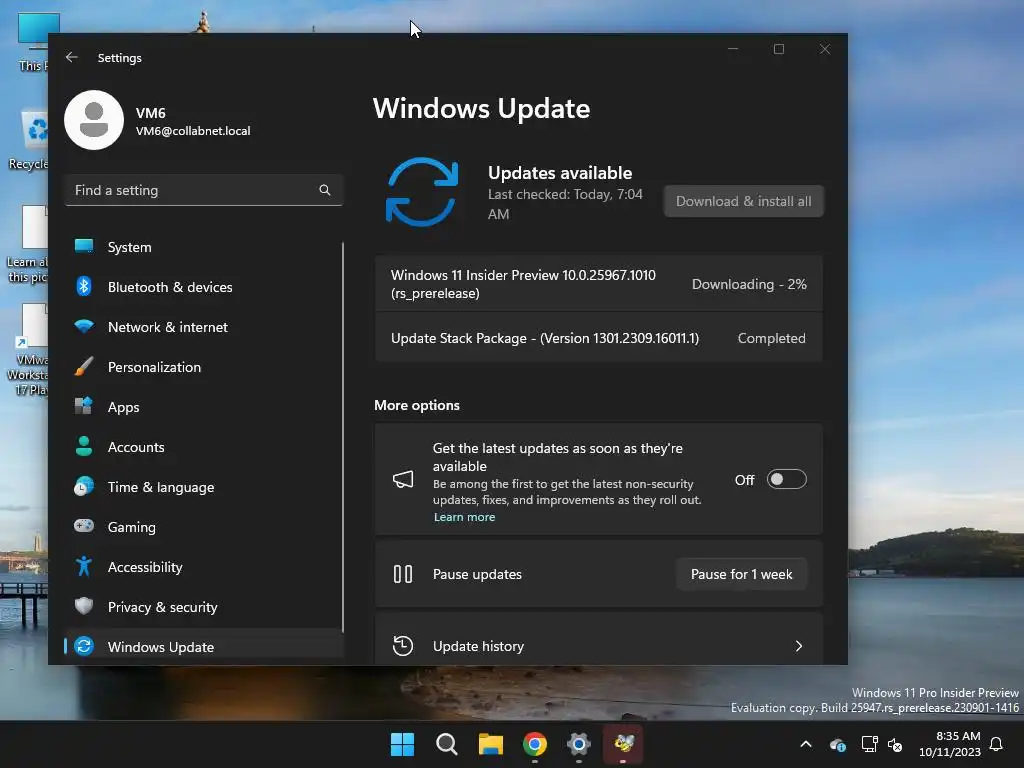Open File Explorer from the taskbar
The image size is (1024, 768).
coord(490,744)
